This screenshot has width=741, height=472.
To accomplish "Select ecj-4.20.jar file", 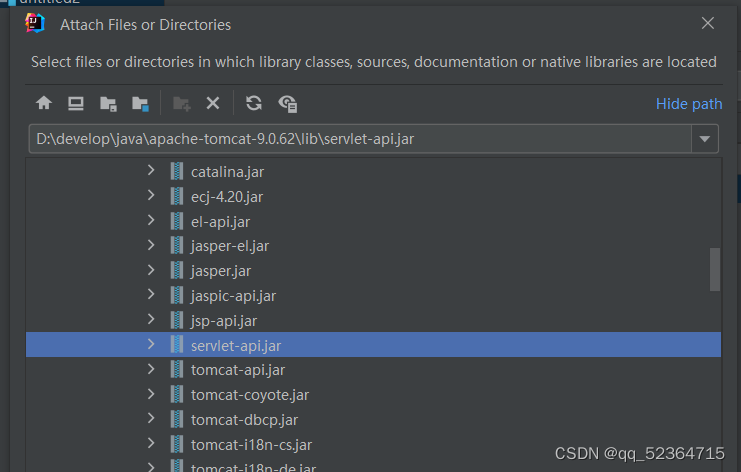I will (227, 197).
